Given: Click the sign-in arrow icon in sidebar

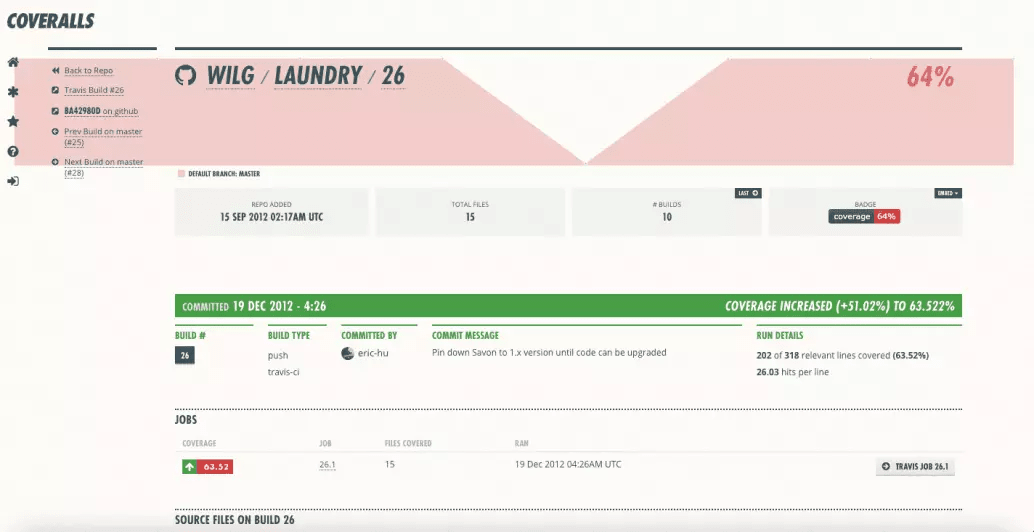Looking at the screenshot, I should 13,181.
